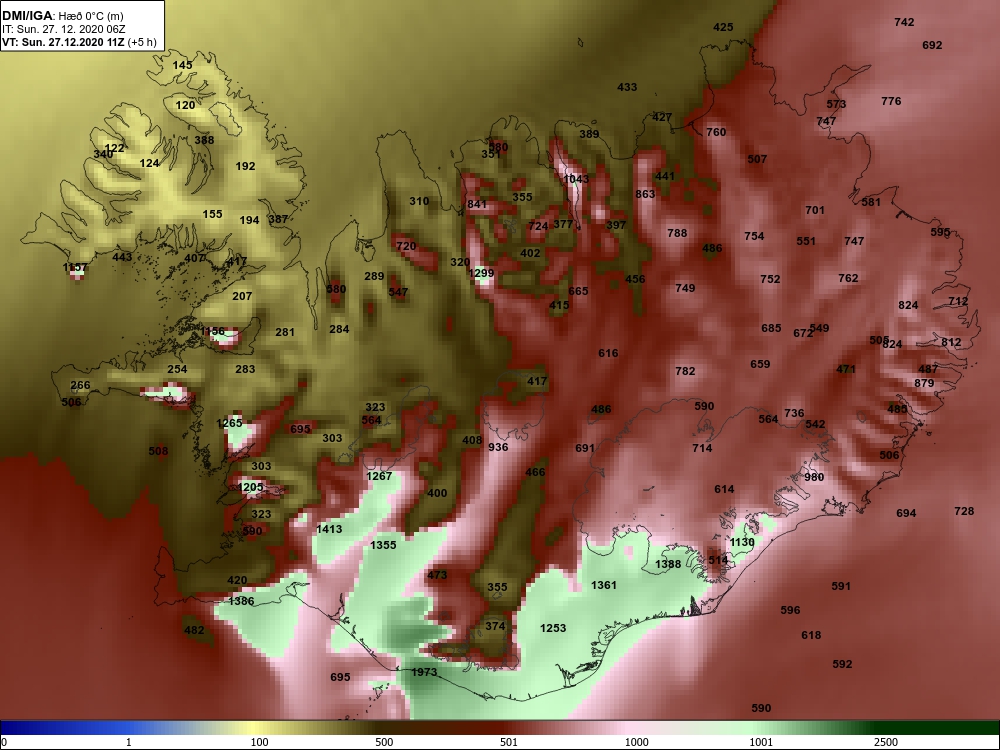Image resolution: width=1000 pixels, height=750 pixels.
Task: Click the 936 height label
Action: pyautogui.click(x=498, y=447)
